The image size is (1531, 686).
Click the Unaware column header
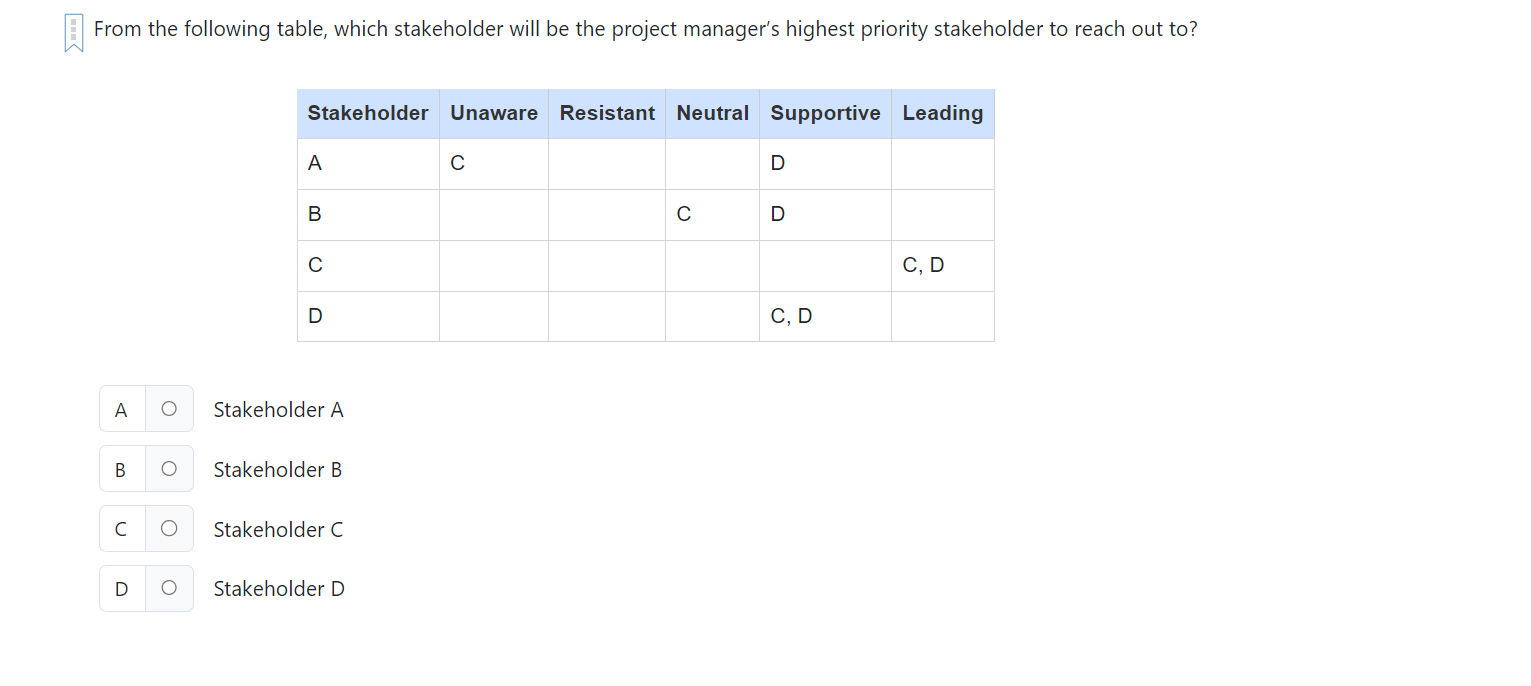coord(493,113)
